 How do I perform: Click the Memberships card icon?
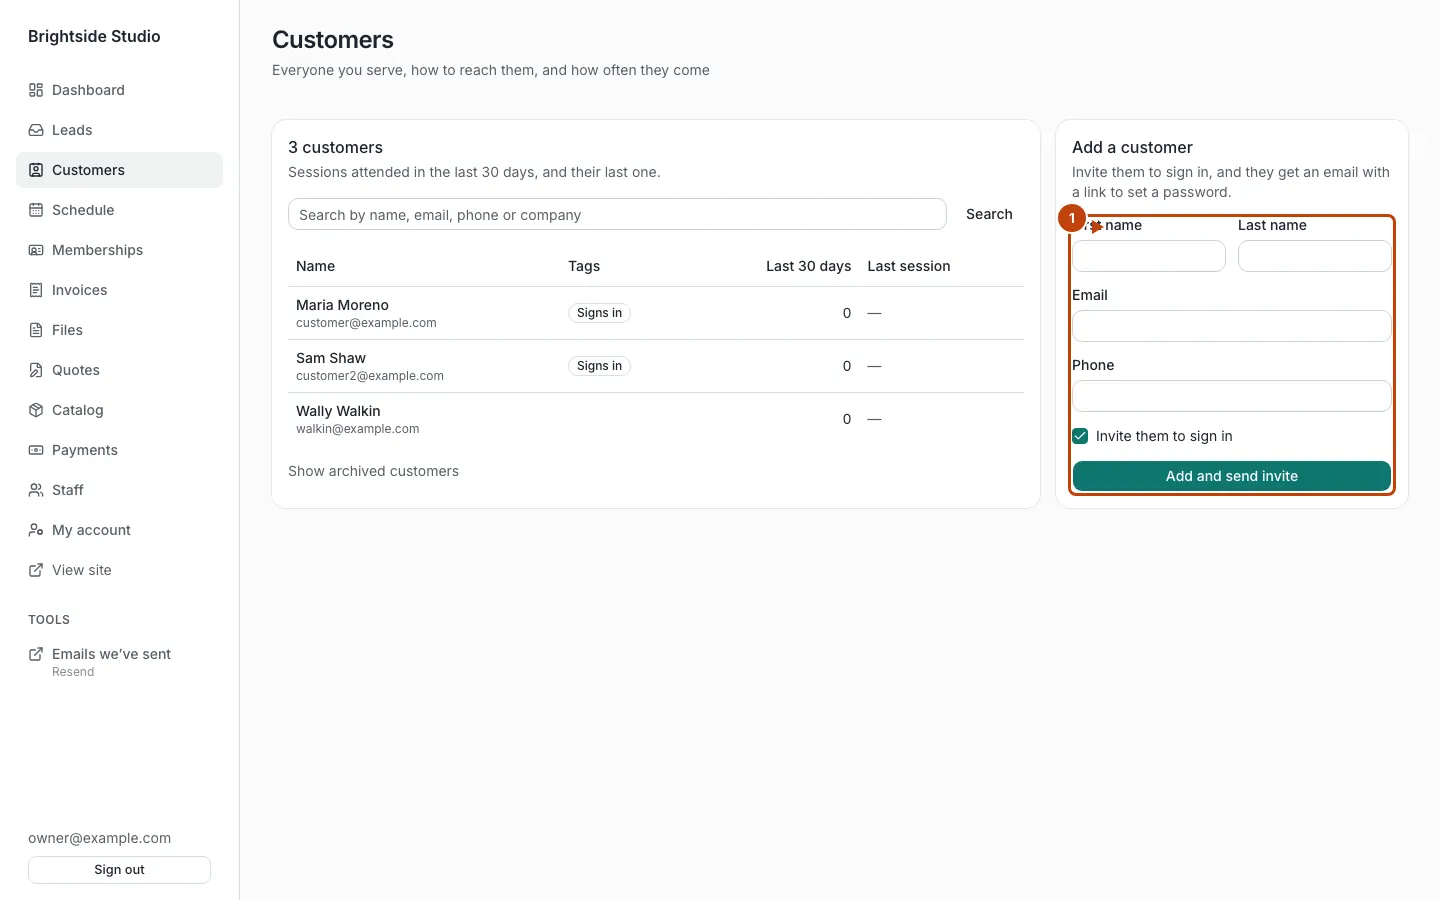[36, 250]
